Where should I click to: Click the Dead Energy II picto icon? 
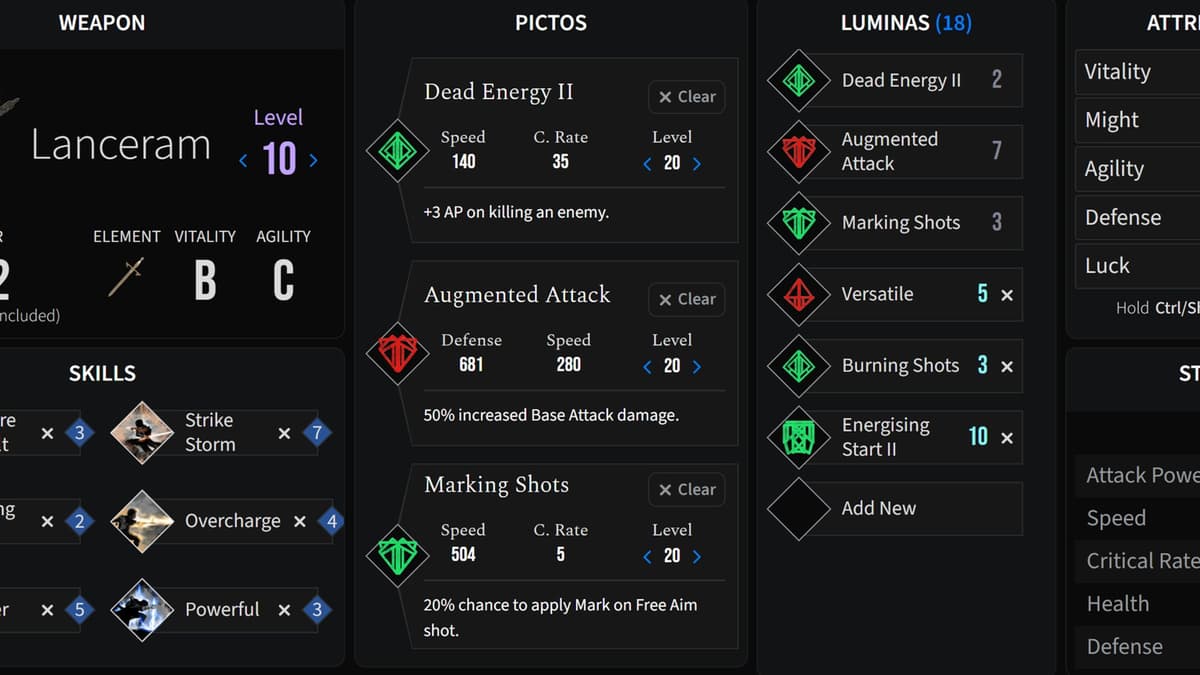pos(398,151)
